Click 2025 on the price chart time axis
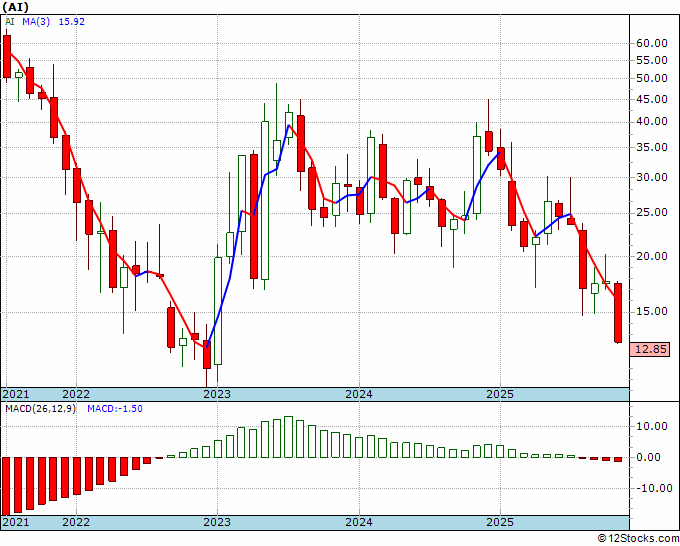The width and height of the screenshot is (680, 546). tap(500, 394)
